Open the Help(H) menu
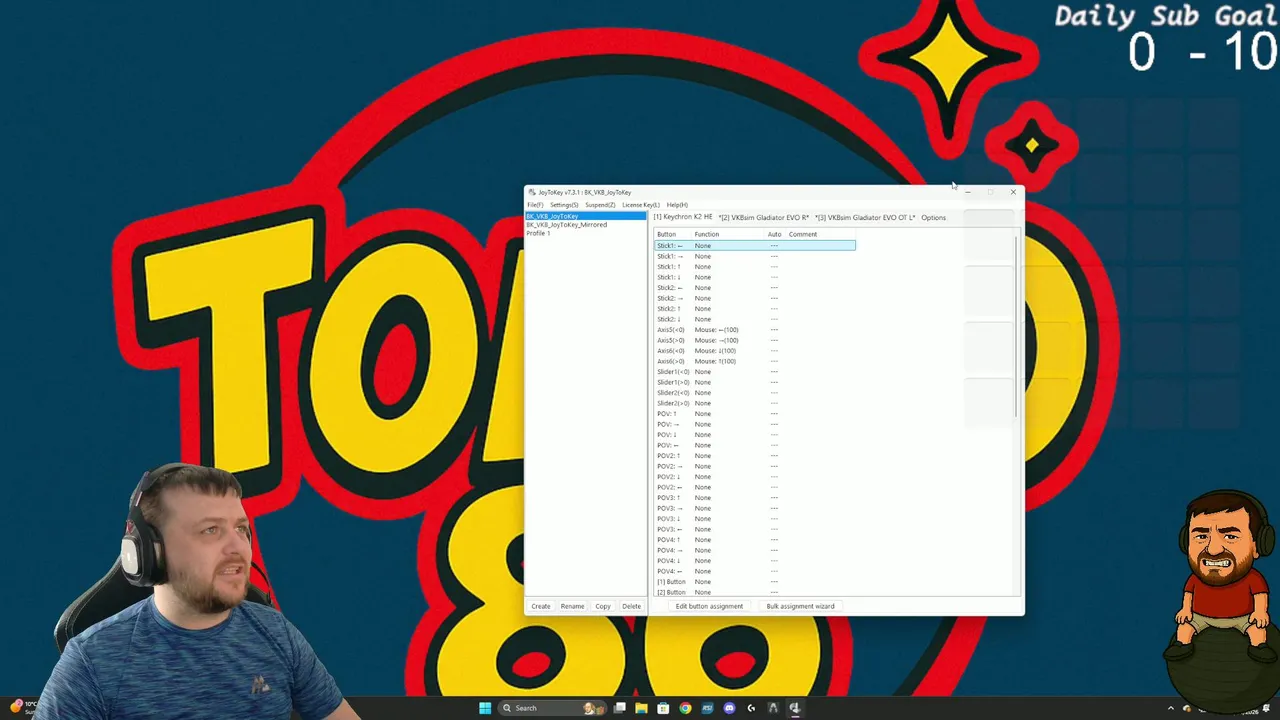Image resolution: width=1280 pixels, height=720 pixels. (x=677, y=205)
